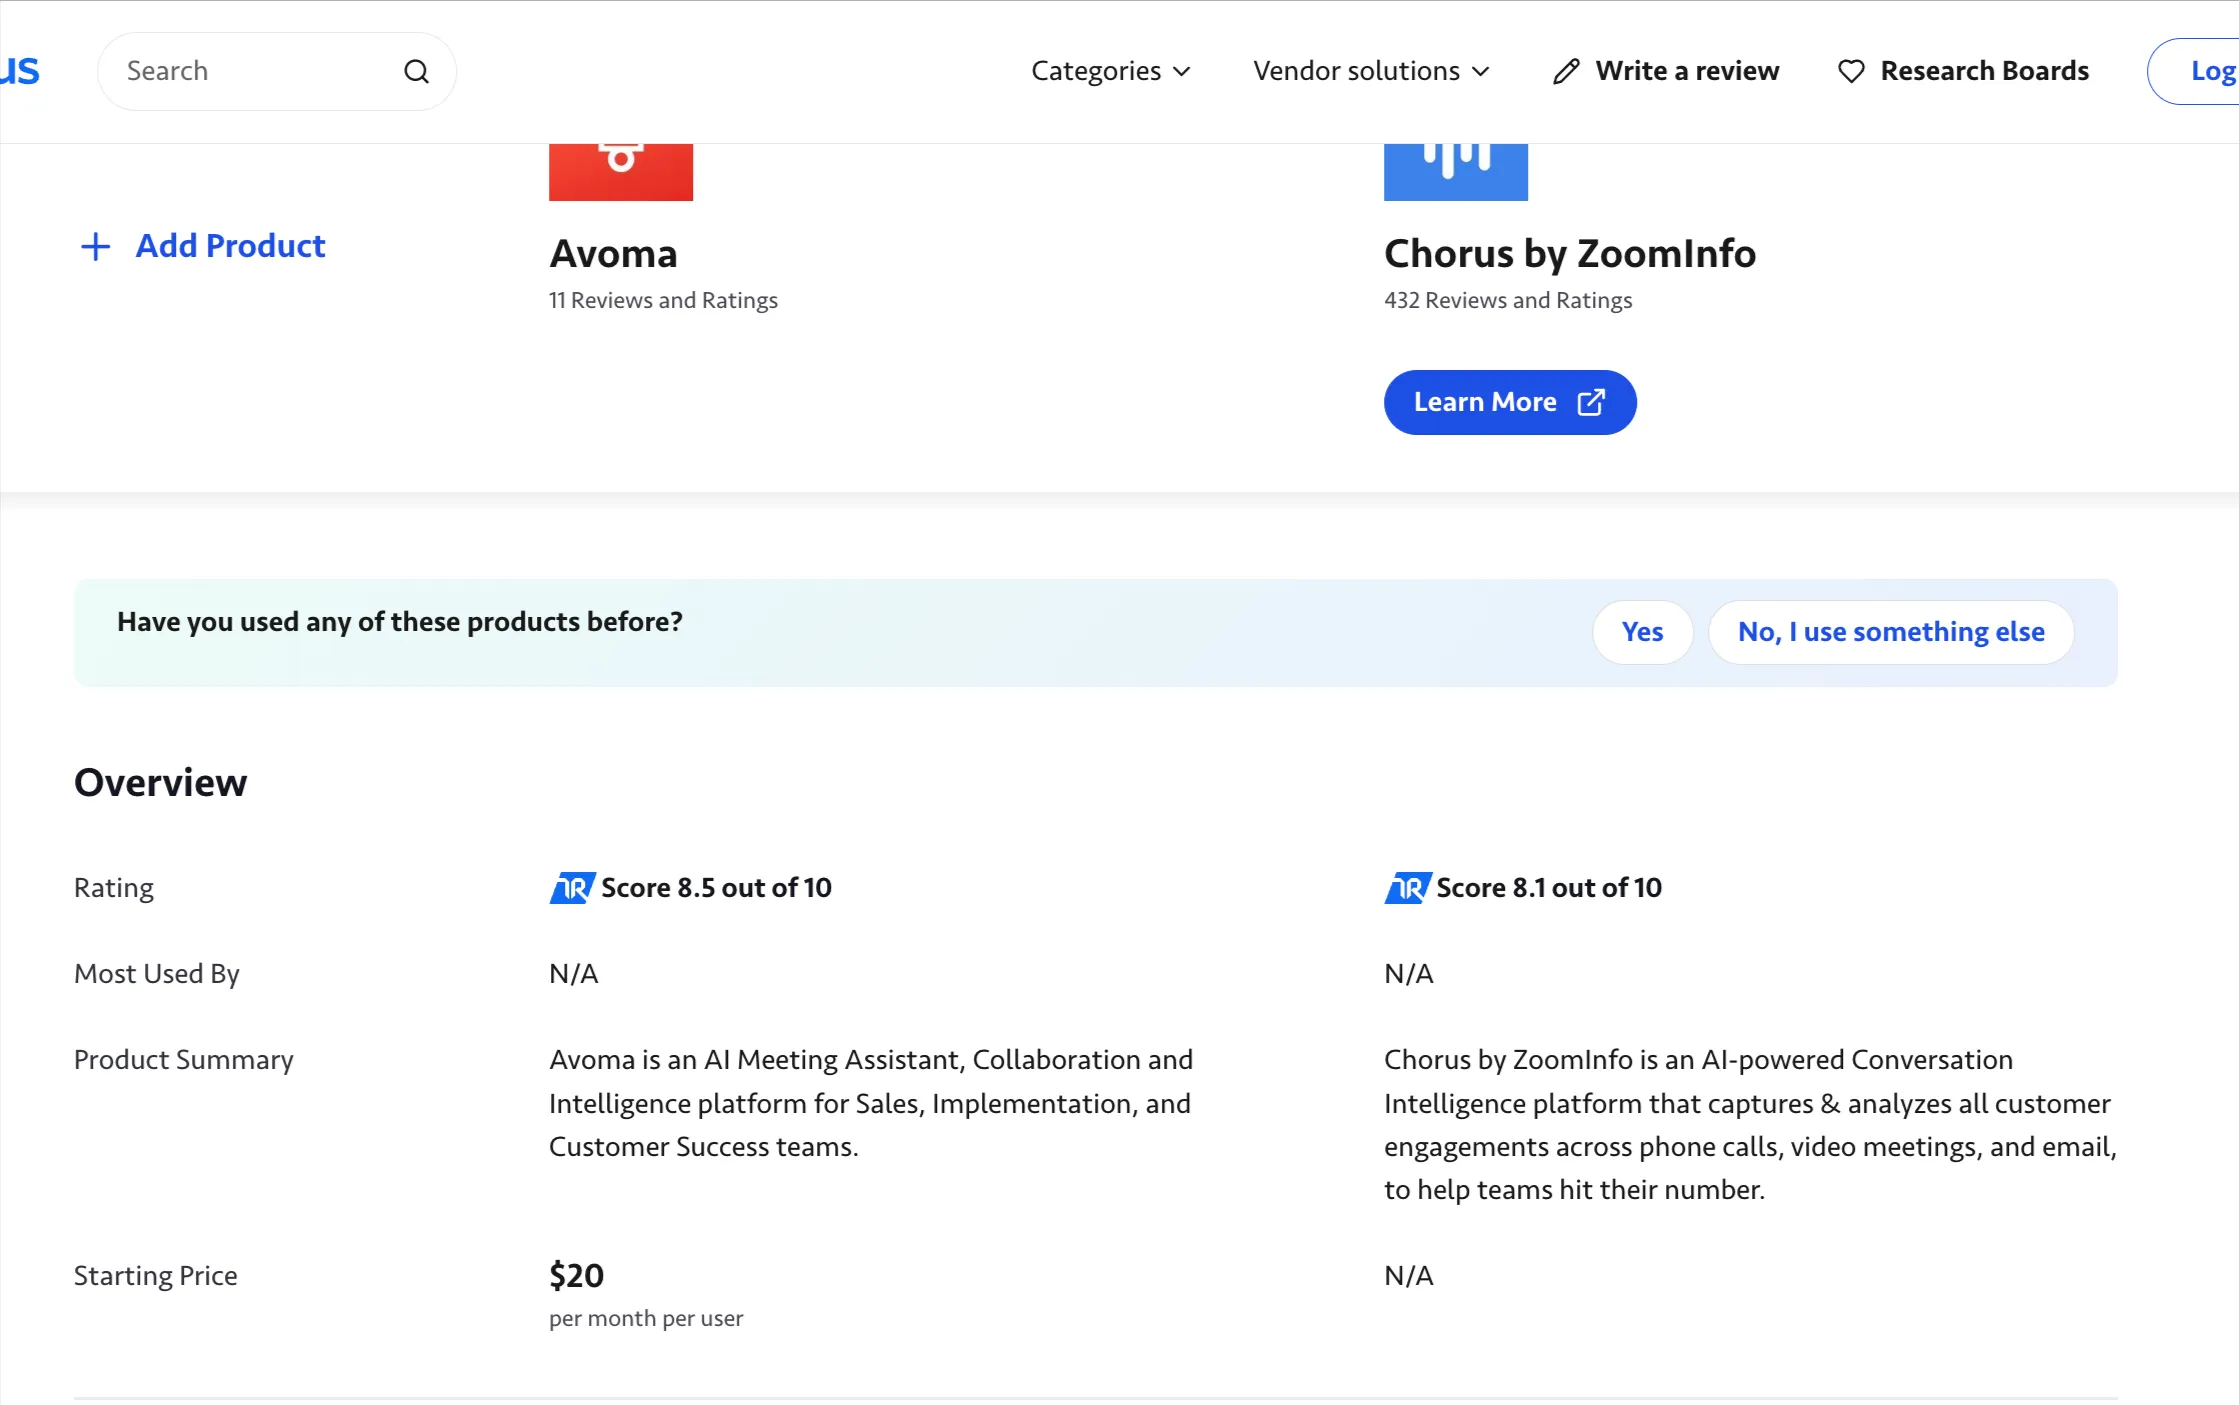Image resolution: width=2239 pixels, height=1405 pixels.
Task: Click the Rating row label
Action: pos(114,888)
